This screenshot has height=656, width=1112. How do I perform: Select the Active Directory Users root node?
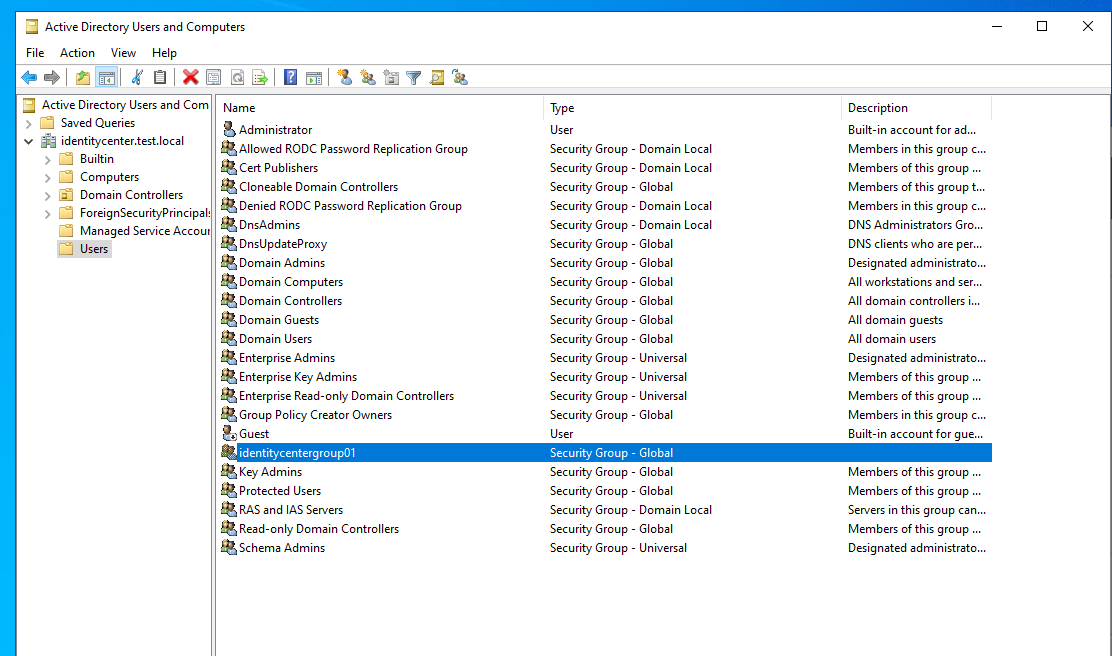125,104
